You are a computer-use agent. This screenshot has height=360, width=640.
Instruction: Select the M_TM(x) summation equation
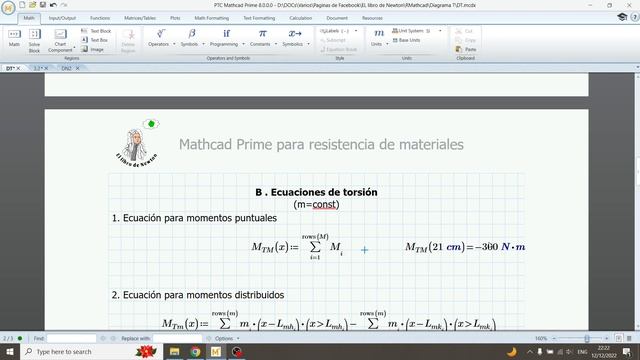297,247
